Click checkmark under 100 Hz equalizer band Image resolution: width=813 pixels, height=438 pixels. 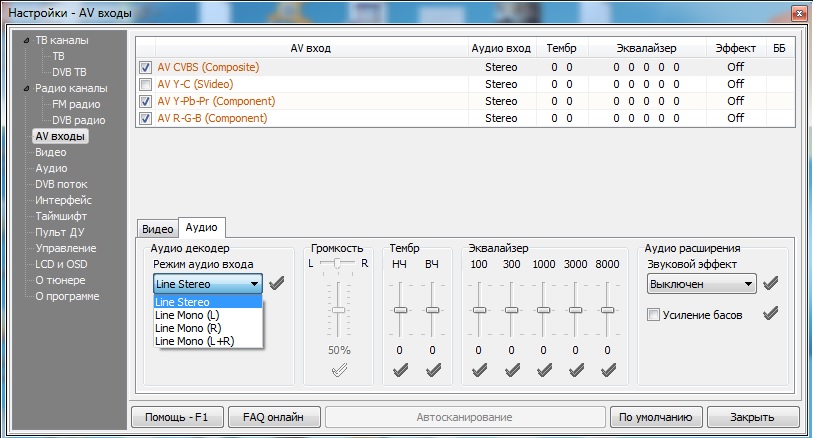pyautogui.click(x=479, y=371)
